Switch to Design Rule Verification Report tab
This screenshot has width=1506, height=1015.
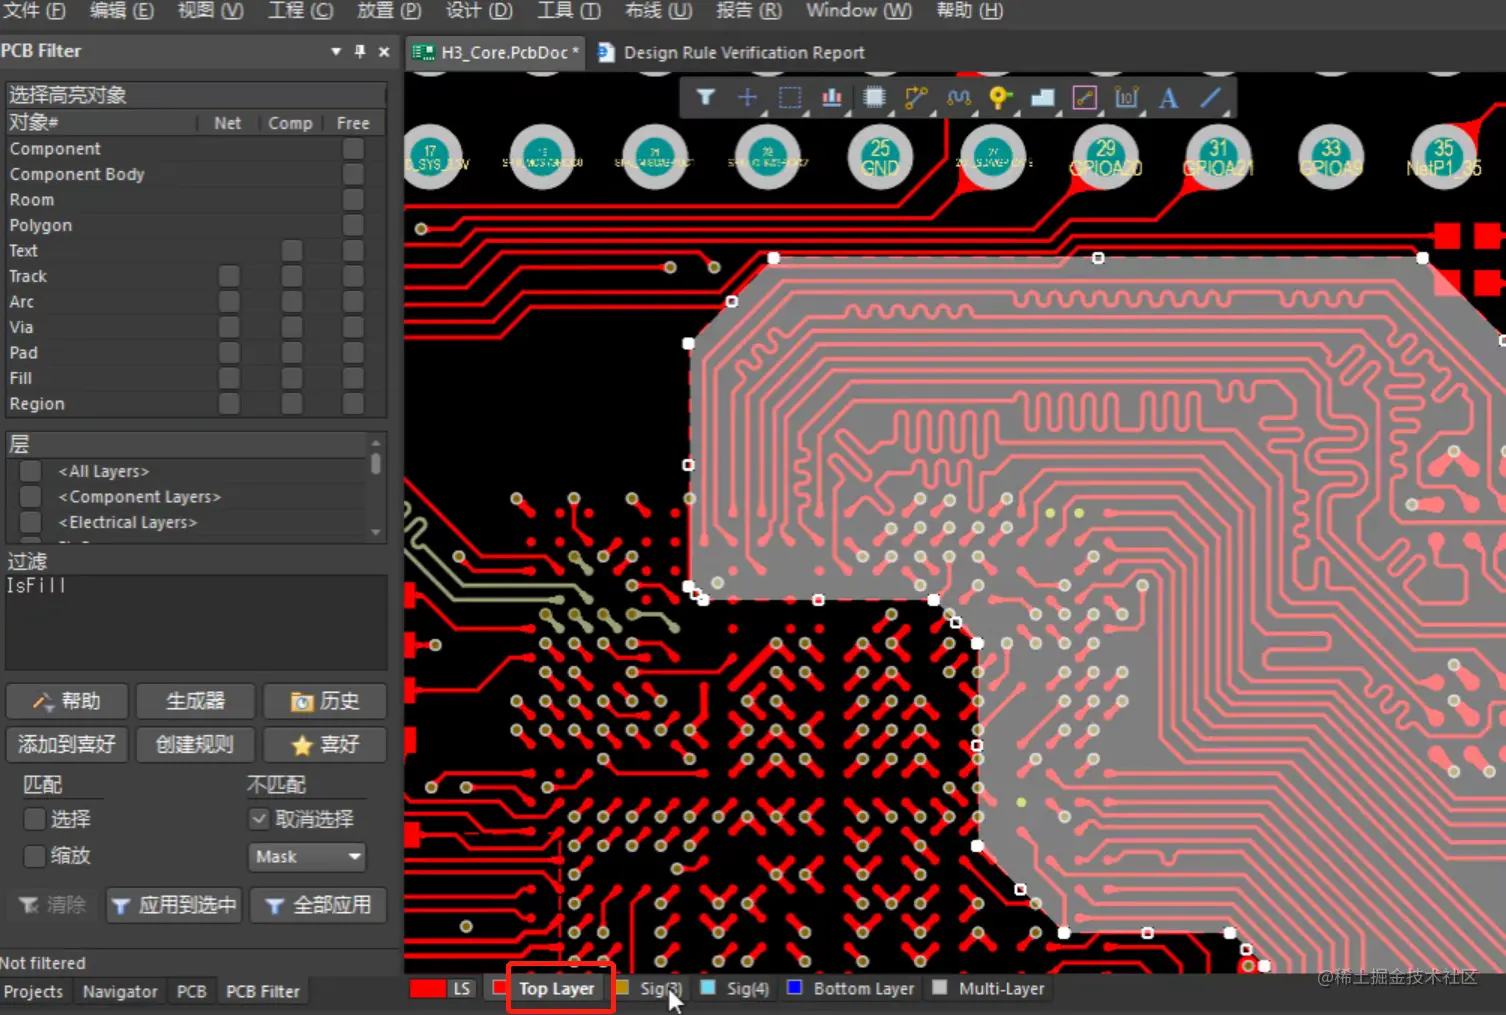point(743,53)
